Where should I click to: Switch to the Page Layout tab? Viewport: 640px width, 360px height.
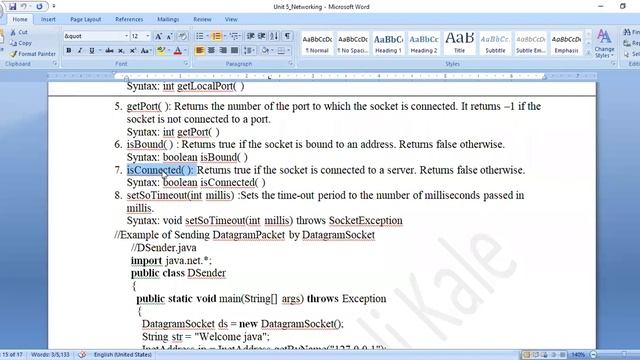coord(85,19)
